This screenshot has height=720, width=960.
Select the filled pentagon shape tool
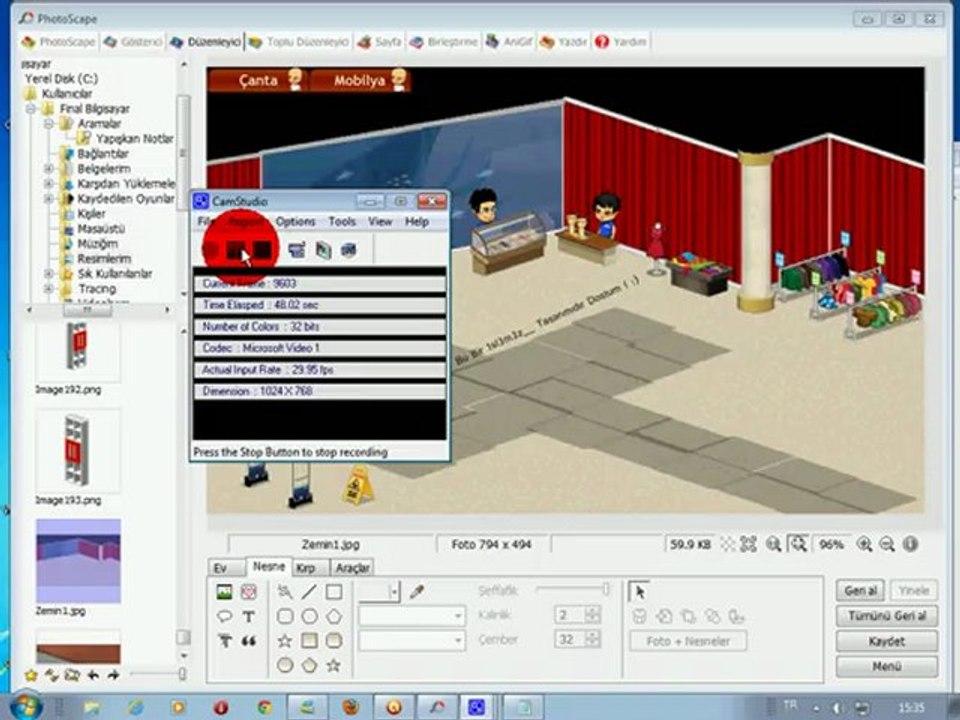309,665
